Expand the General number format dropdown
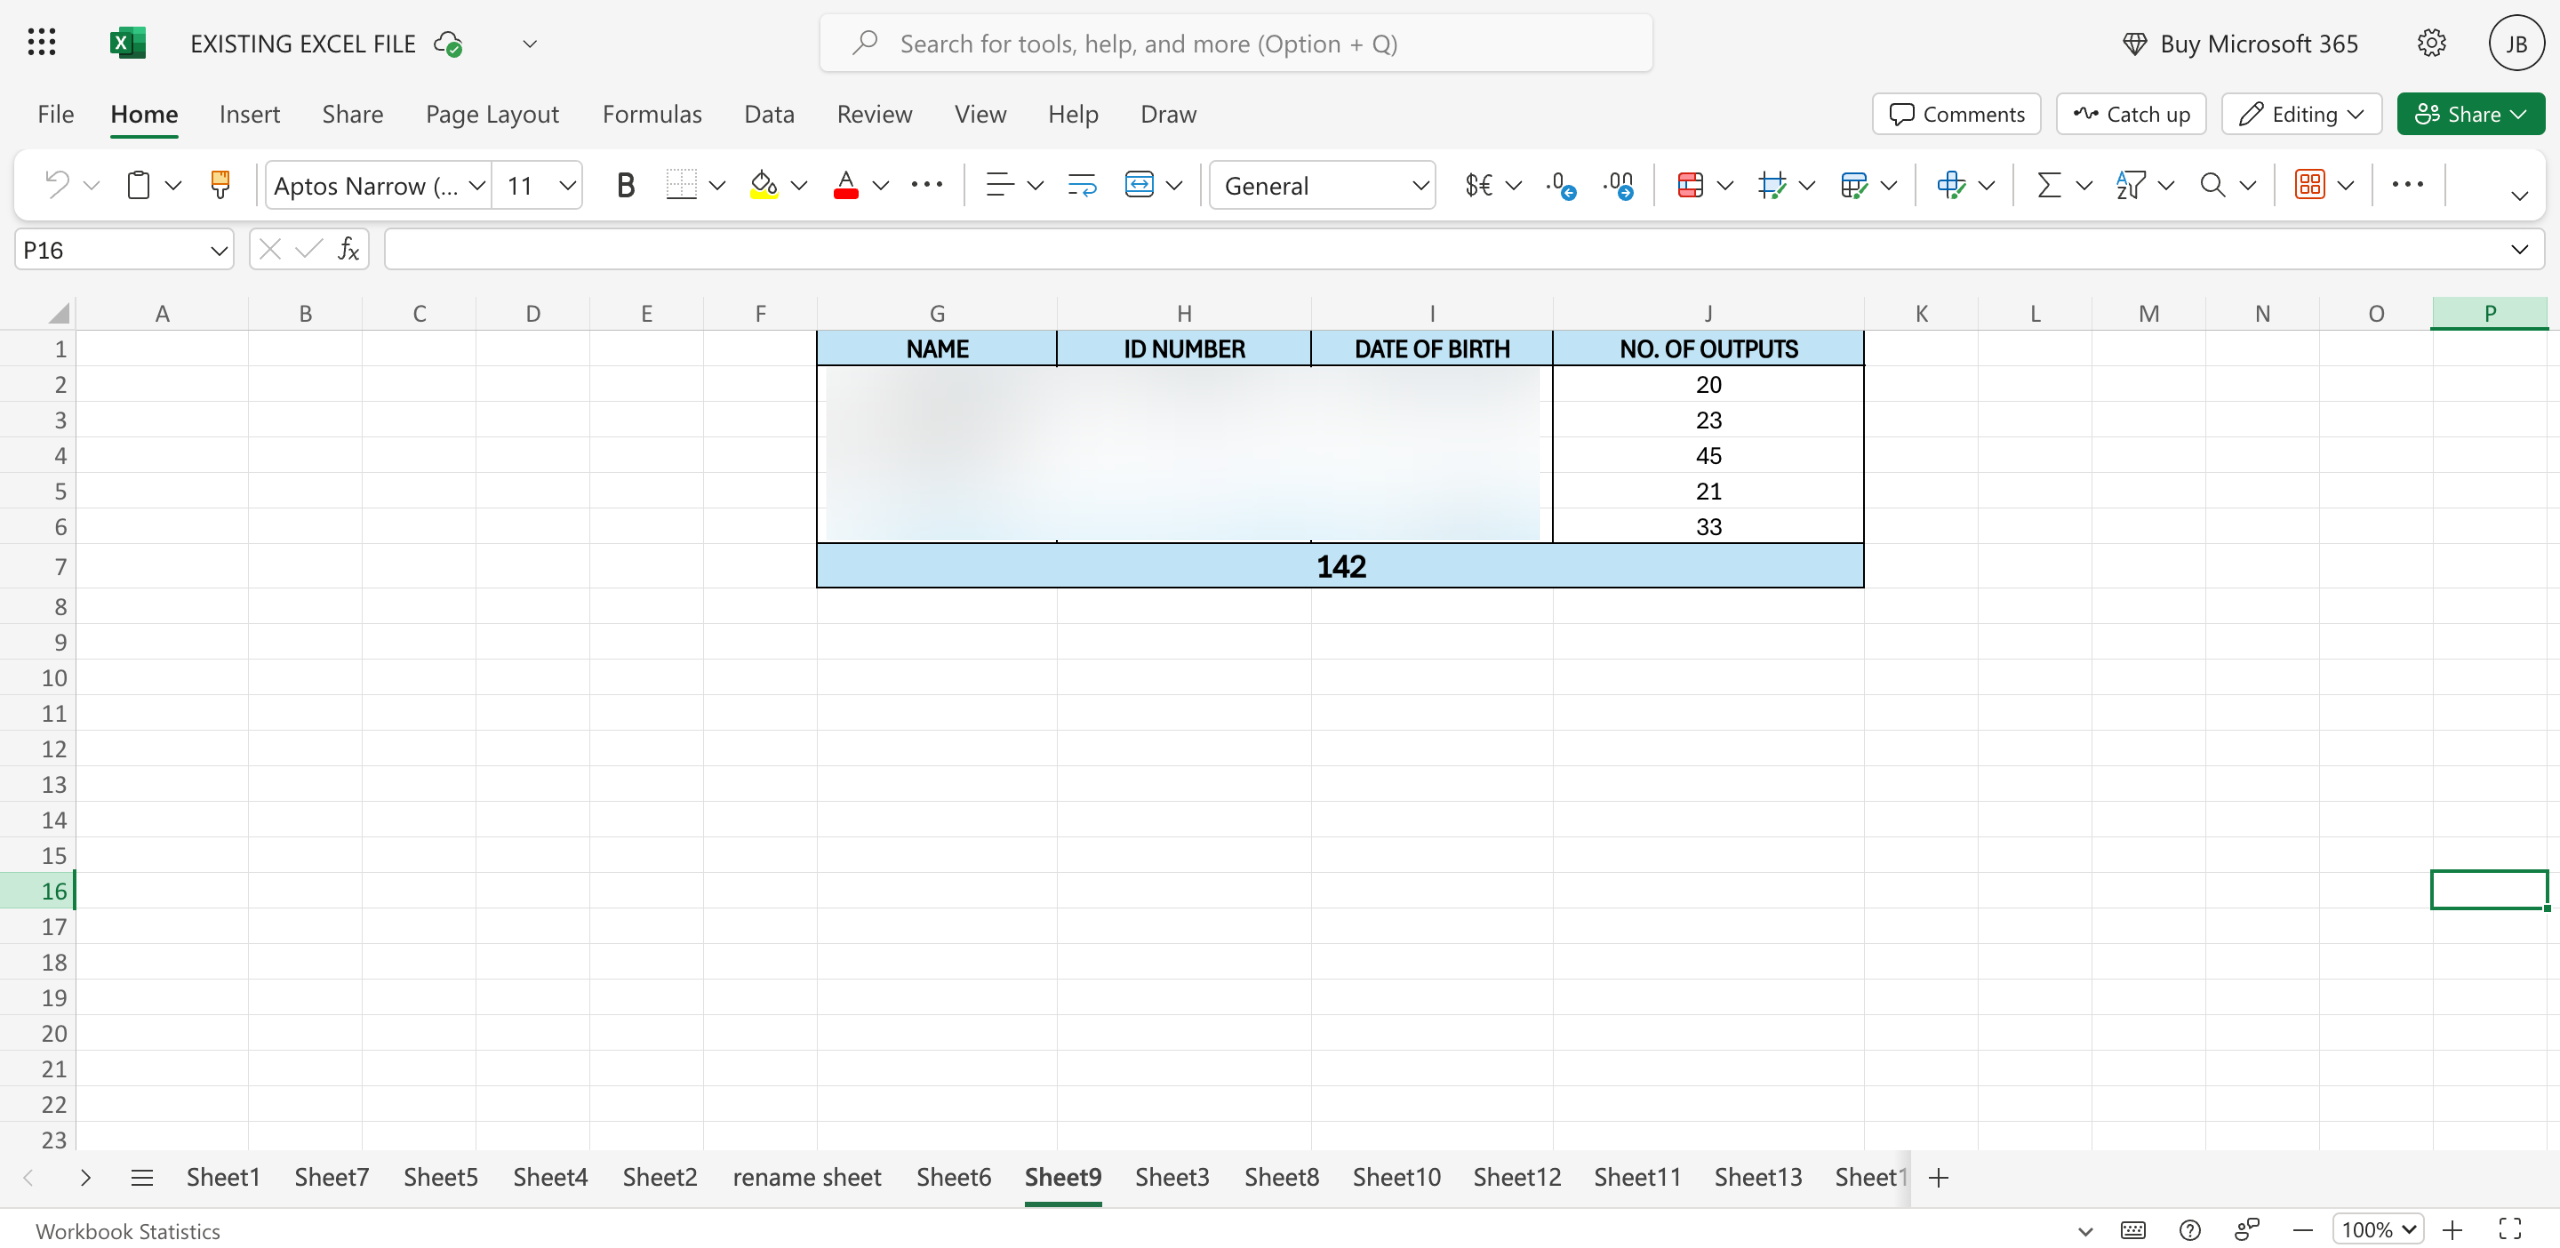Image resolution: width=2560 pixels, height=1248 pixels. coord(1419,186)
